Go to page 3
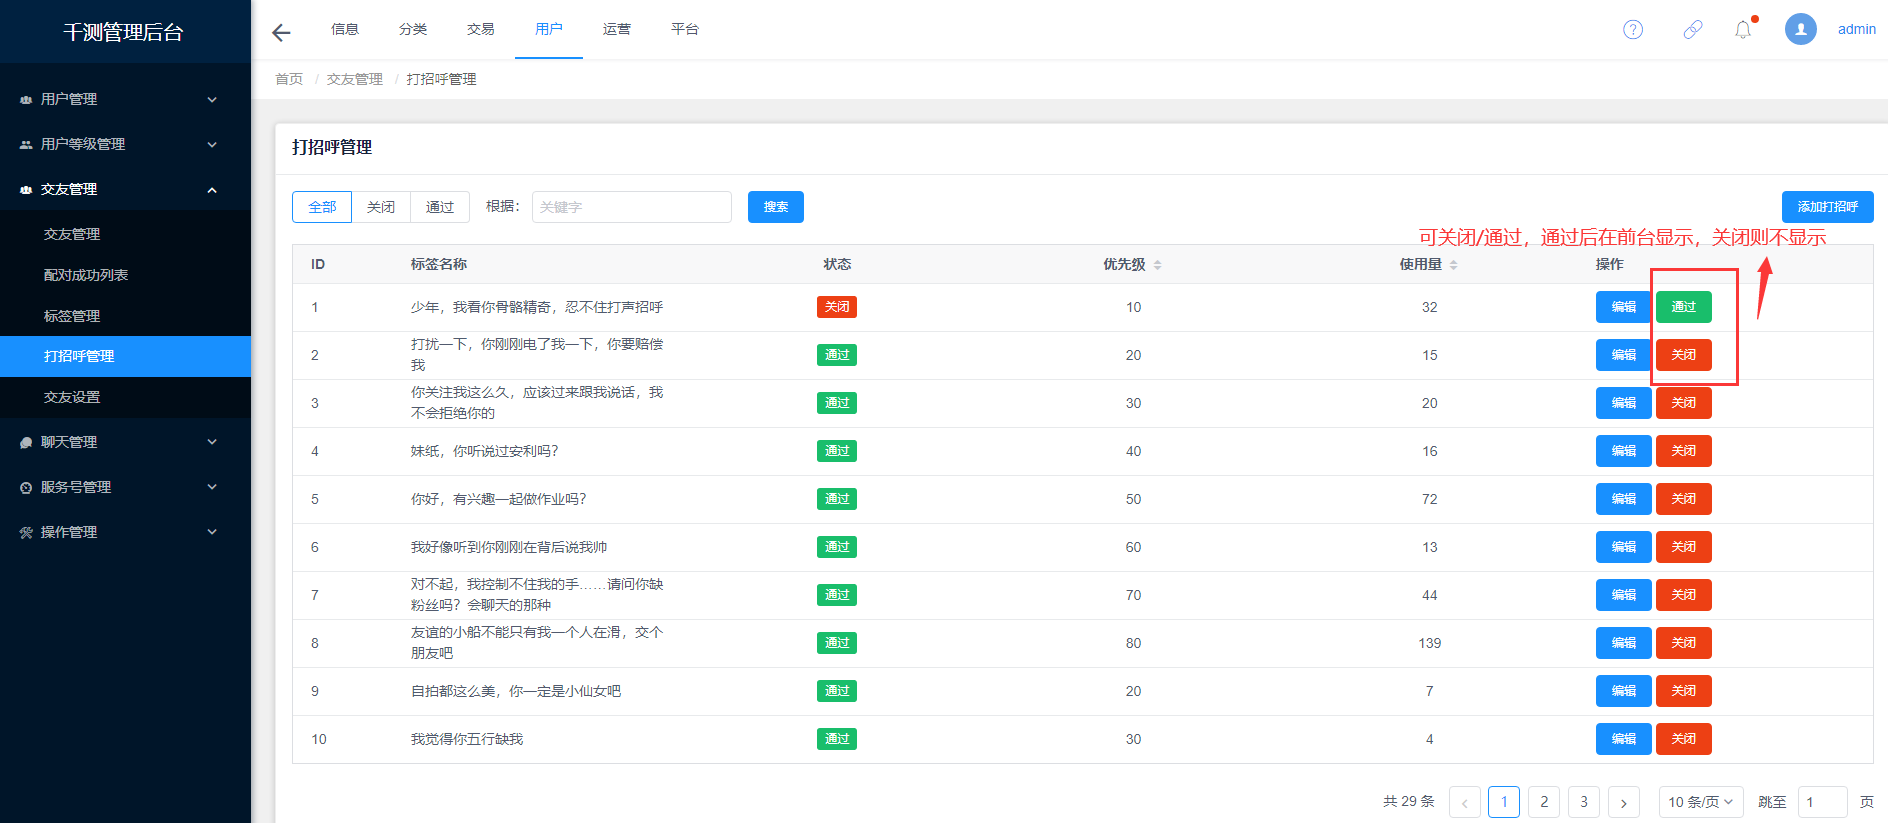Viewport: 1888px width, 823px height. (x=1584, y=802)
